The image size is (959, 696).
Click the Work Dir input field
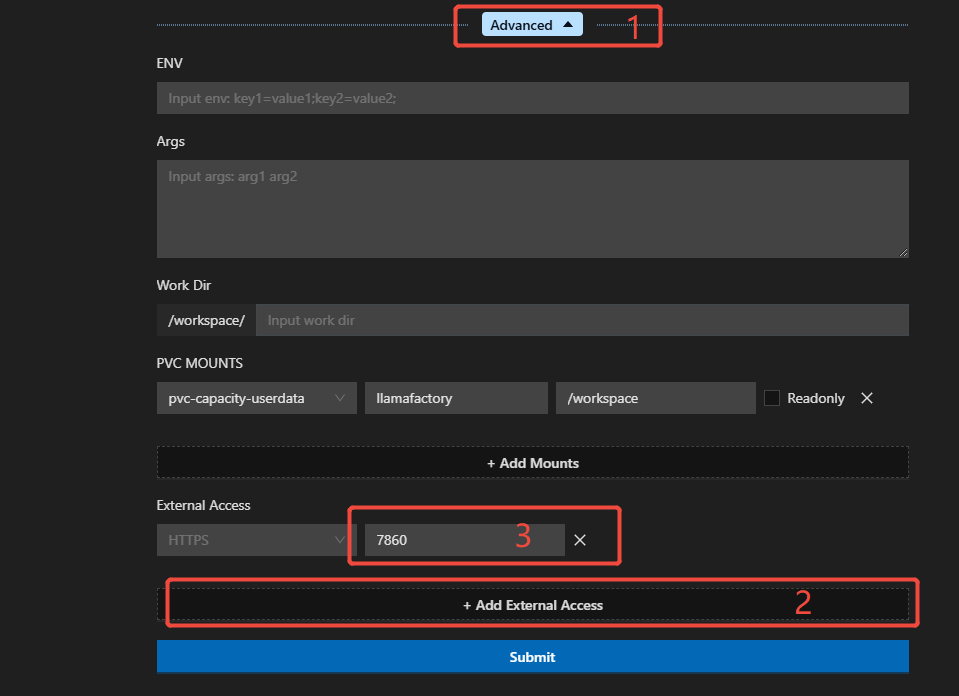tap(582, 320)
